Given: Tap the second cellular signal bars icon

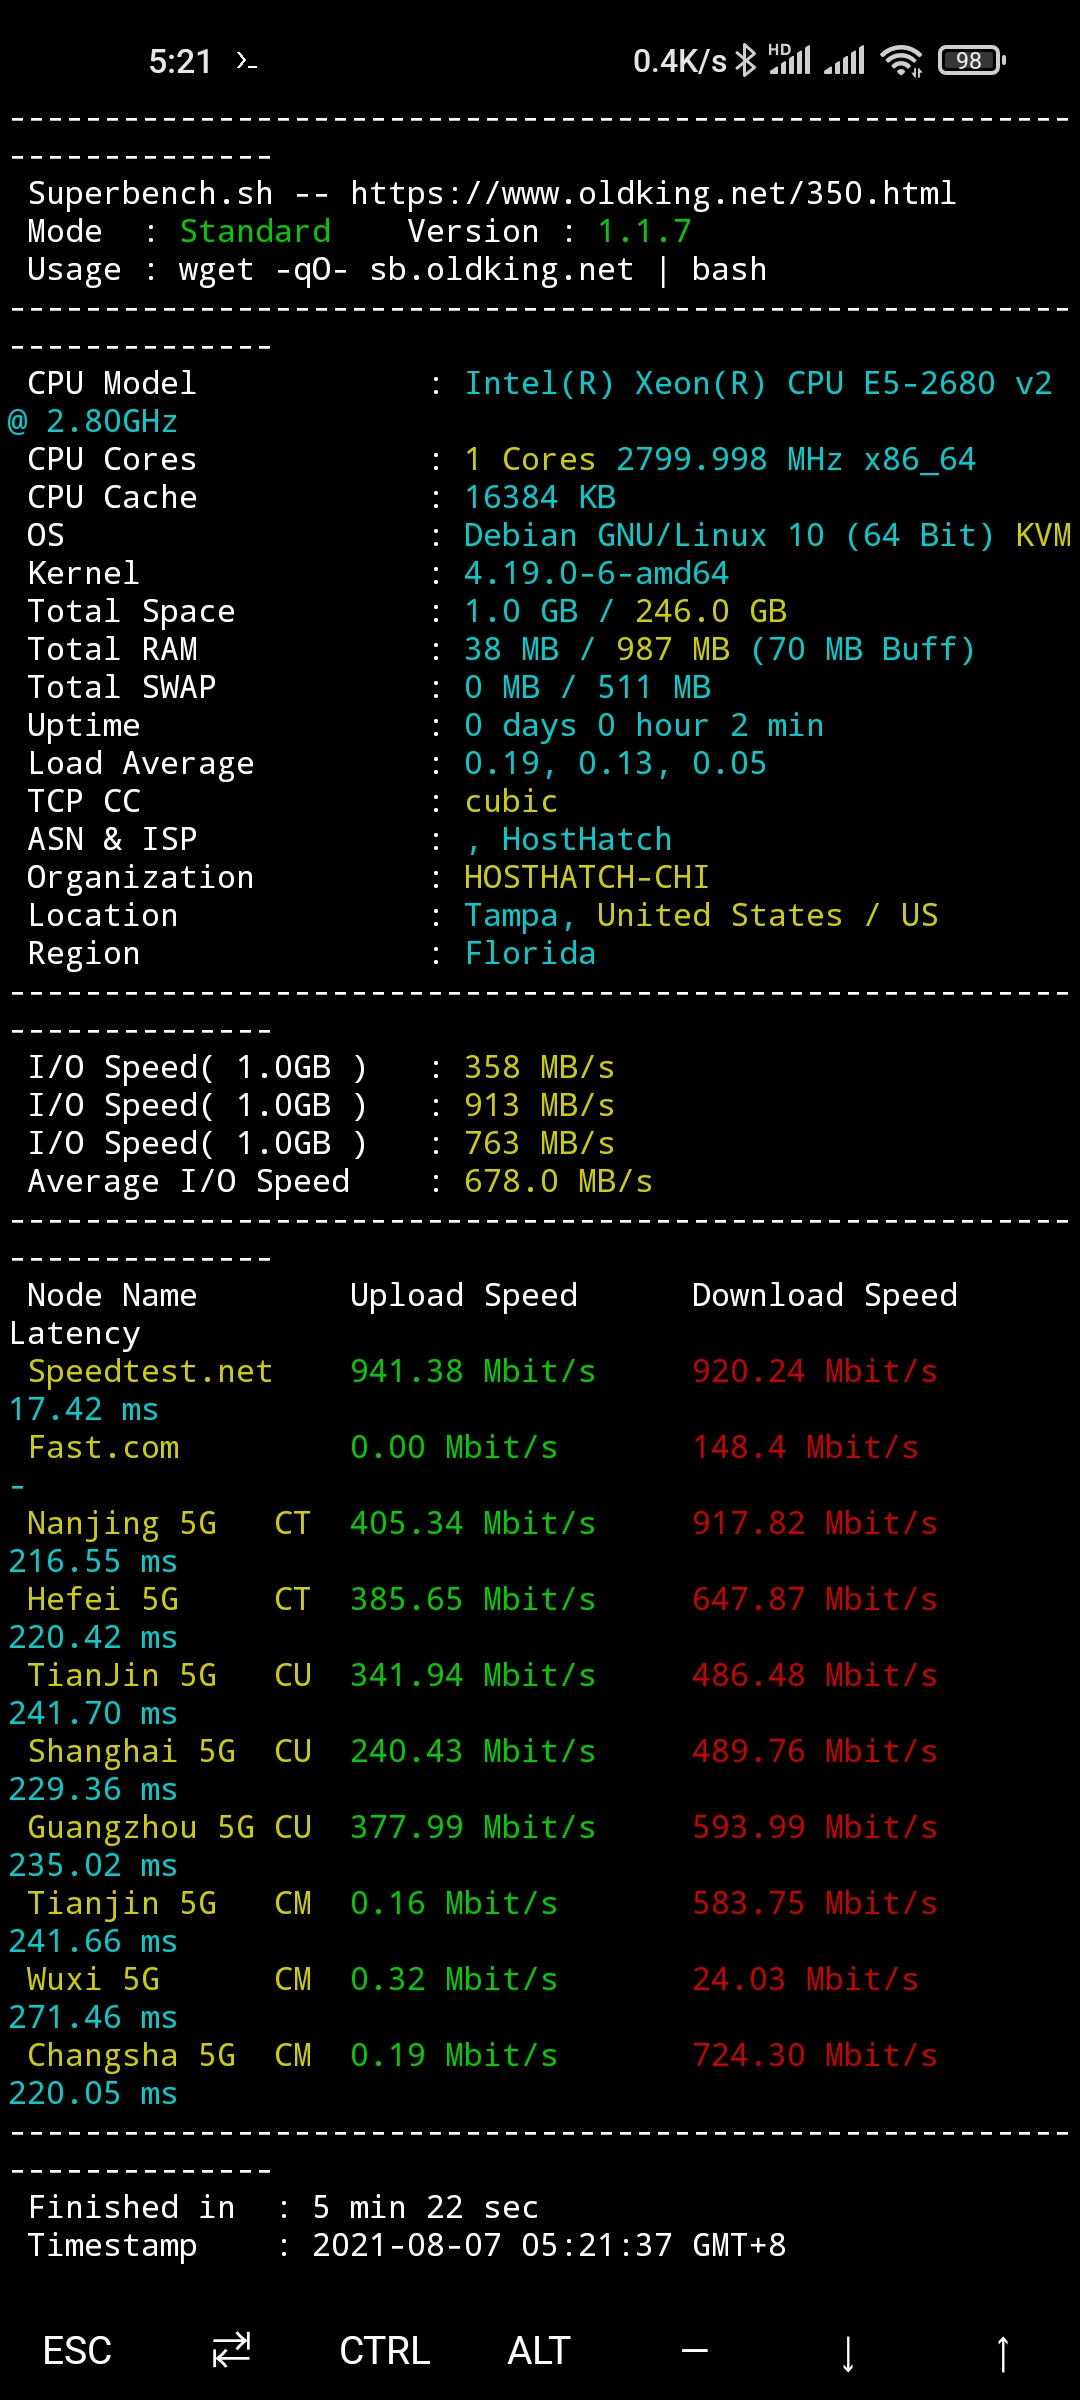Looking at the screenshot, I should [x=845, y=61].
